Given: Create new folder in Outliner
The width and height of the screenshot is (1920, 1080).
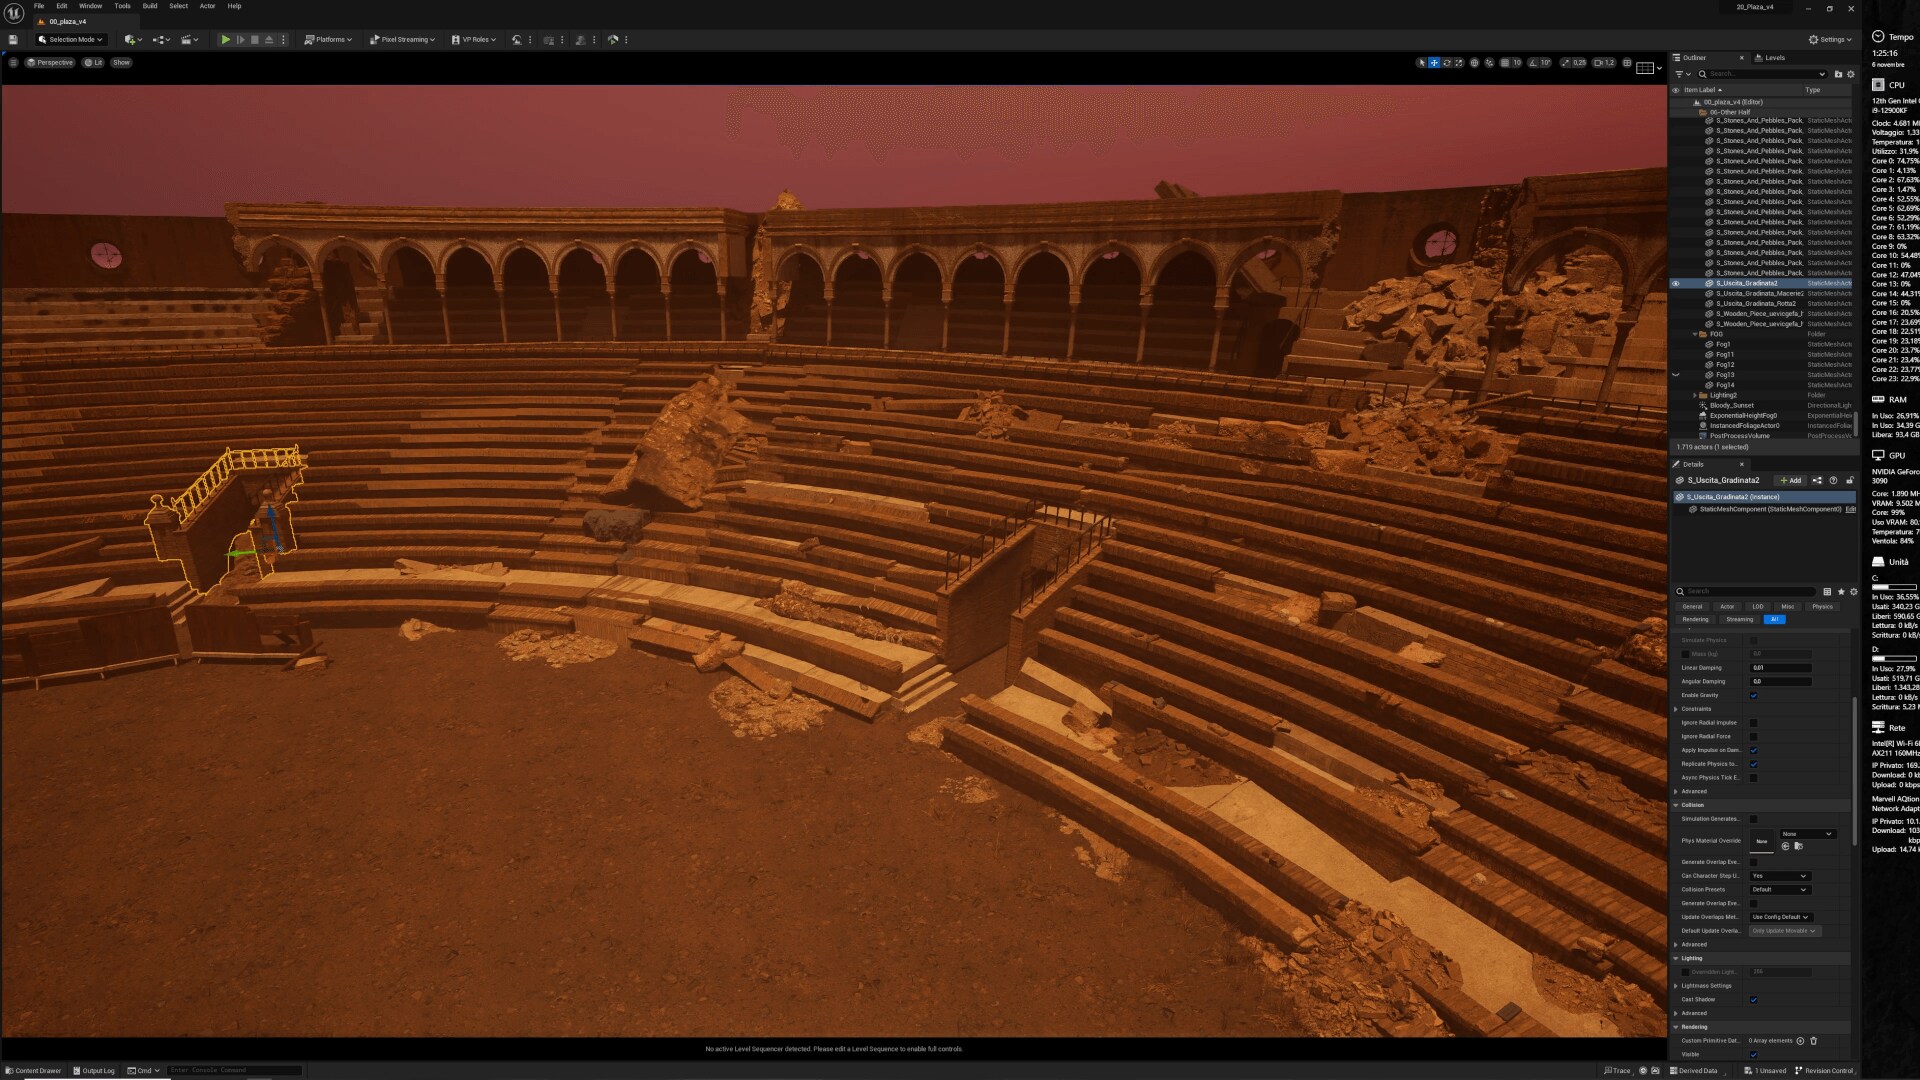Looking at the screenshot, I should 1838,74.
